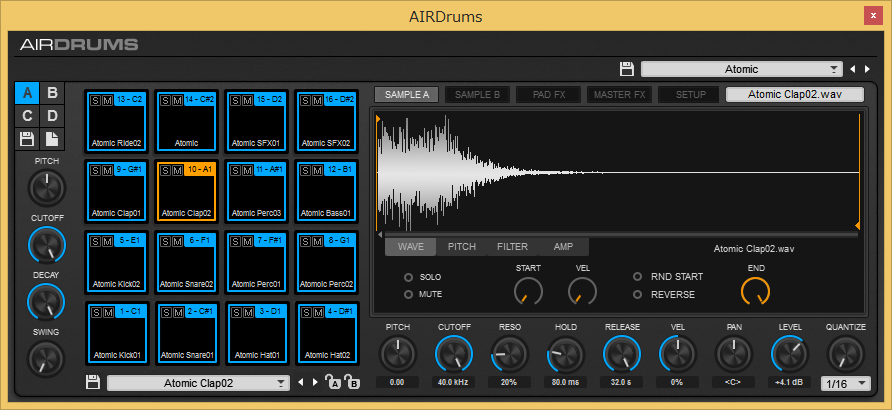The width and height of the screenshot is (892, 410).
Task: Click the SWING knob
Action: pos(47,359)
